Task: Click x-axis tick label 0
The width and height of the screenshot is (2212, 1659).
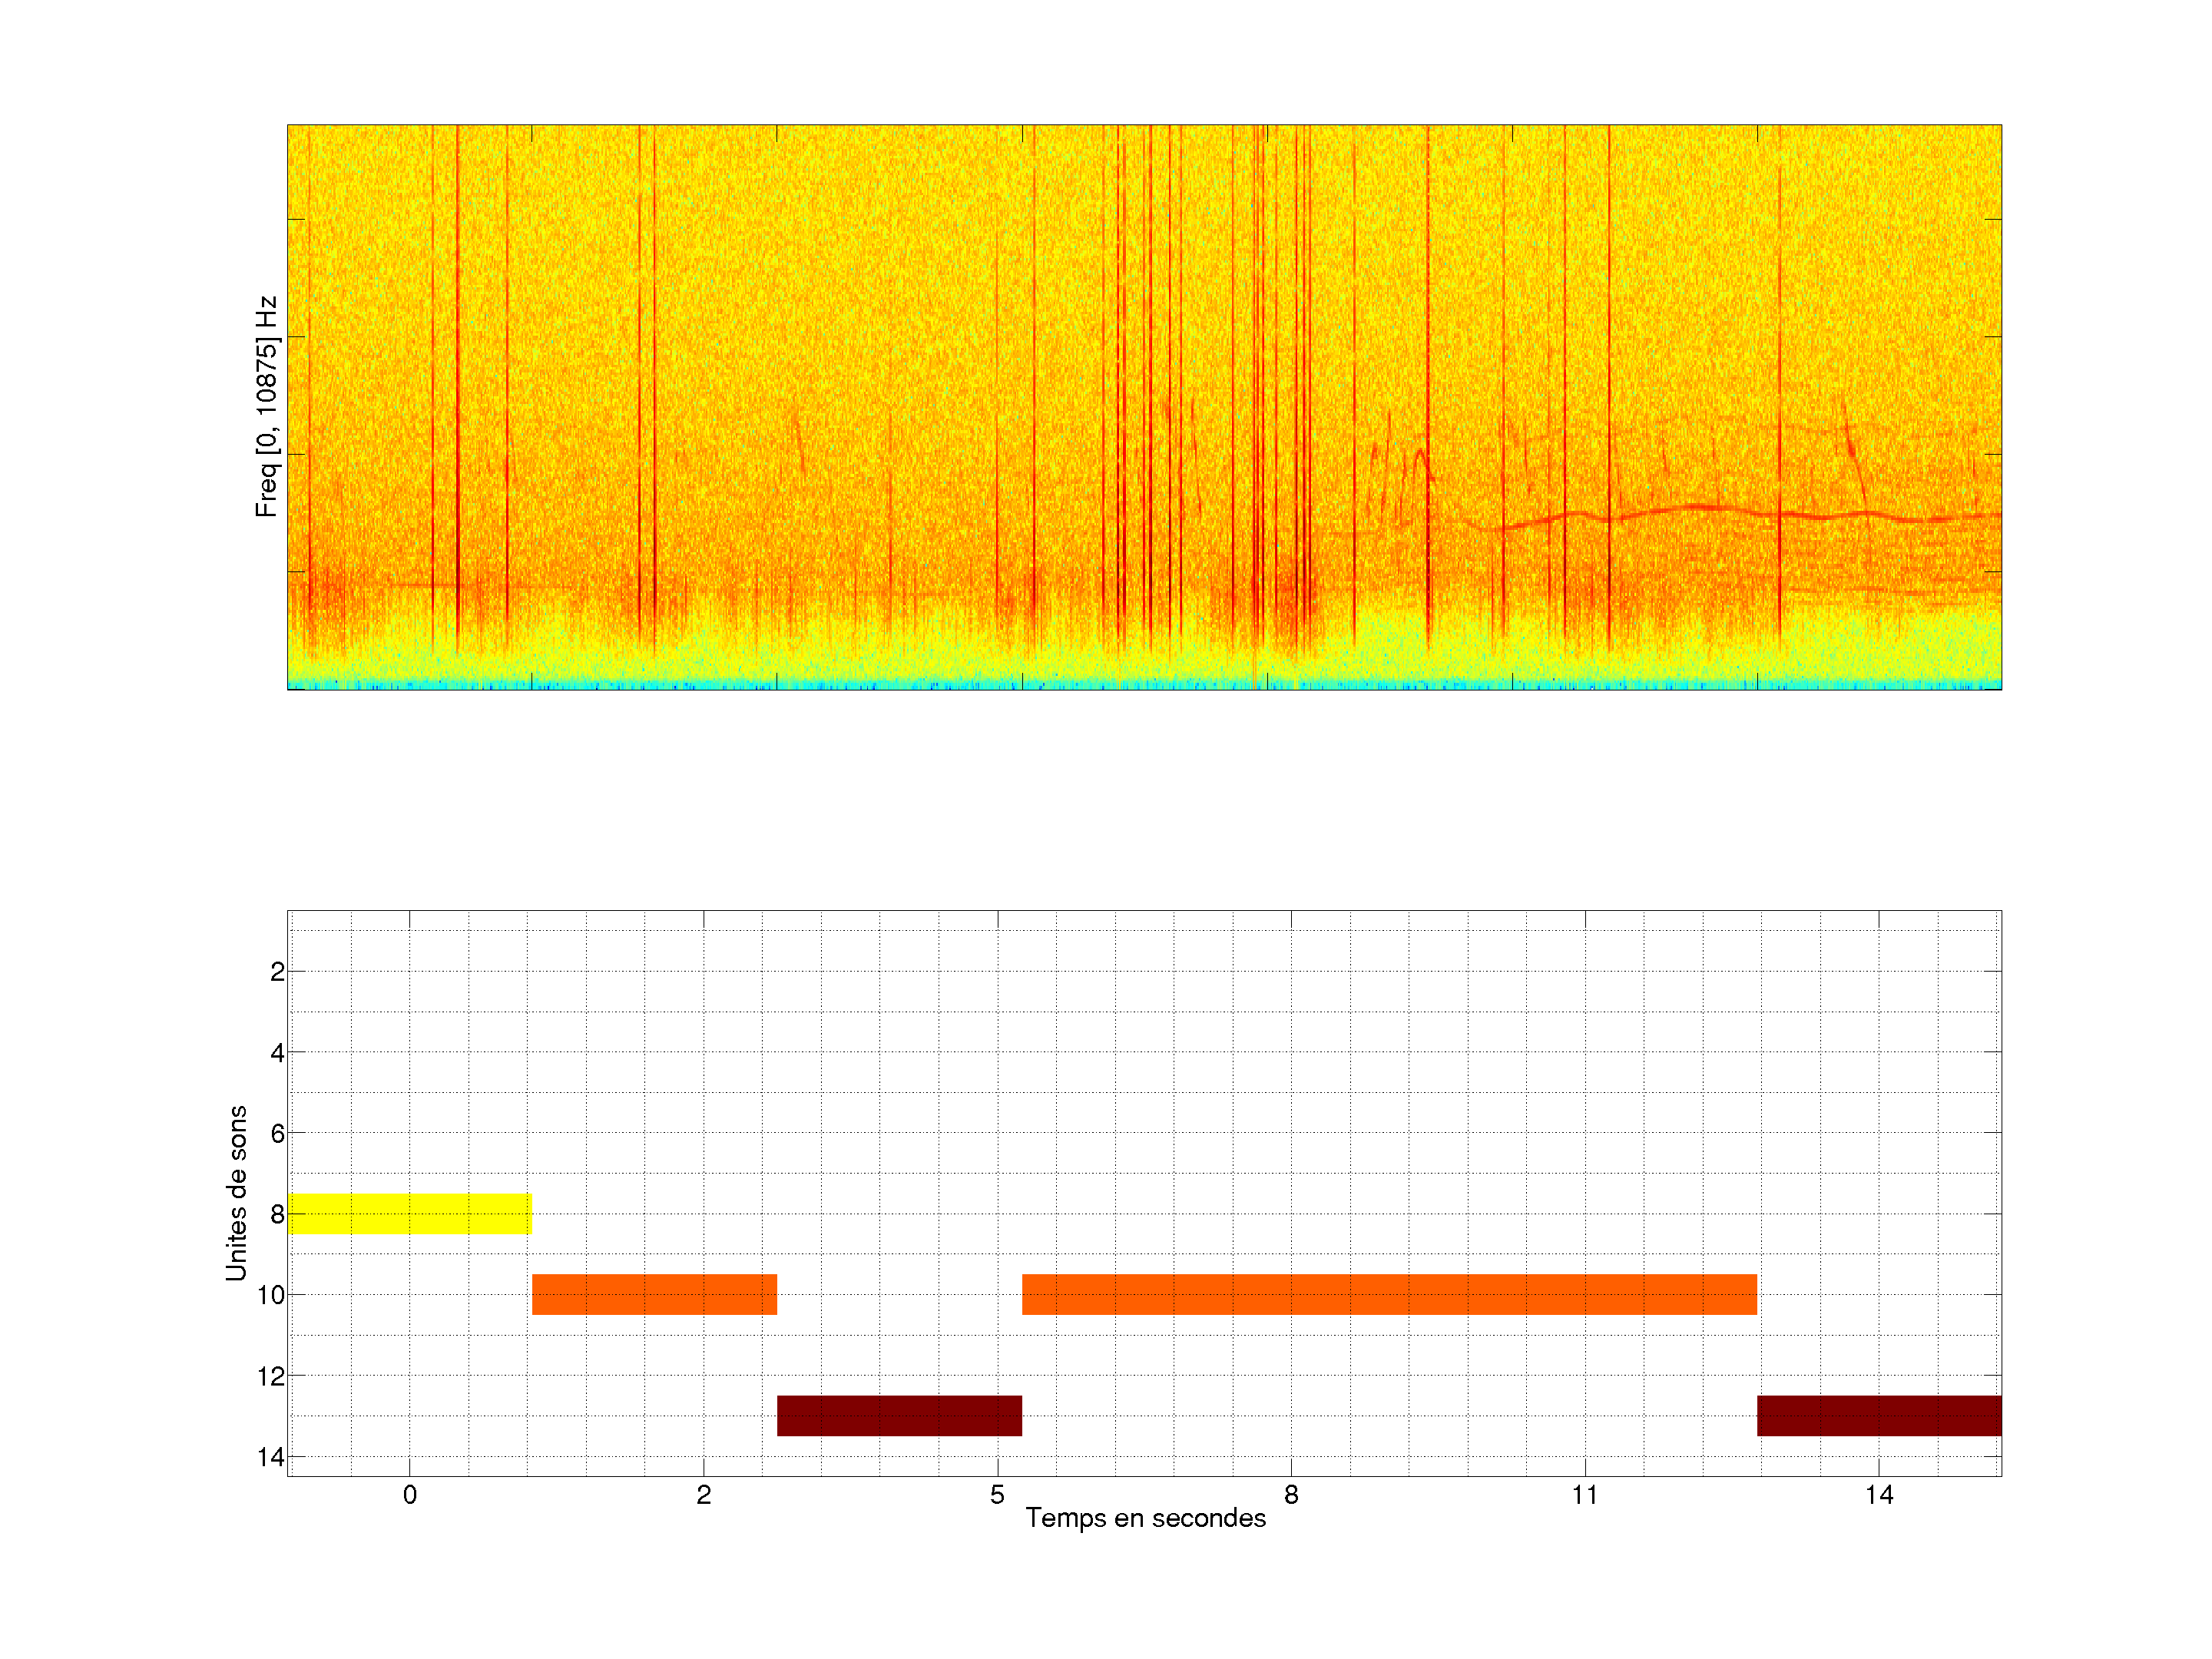Action: coord(409,1495)
